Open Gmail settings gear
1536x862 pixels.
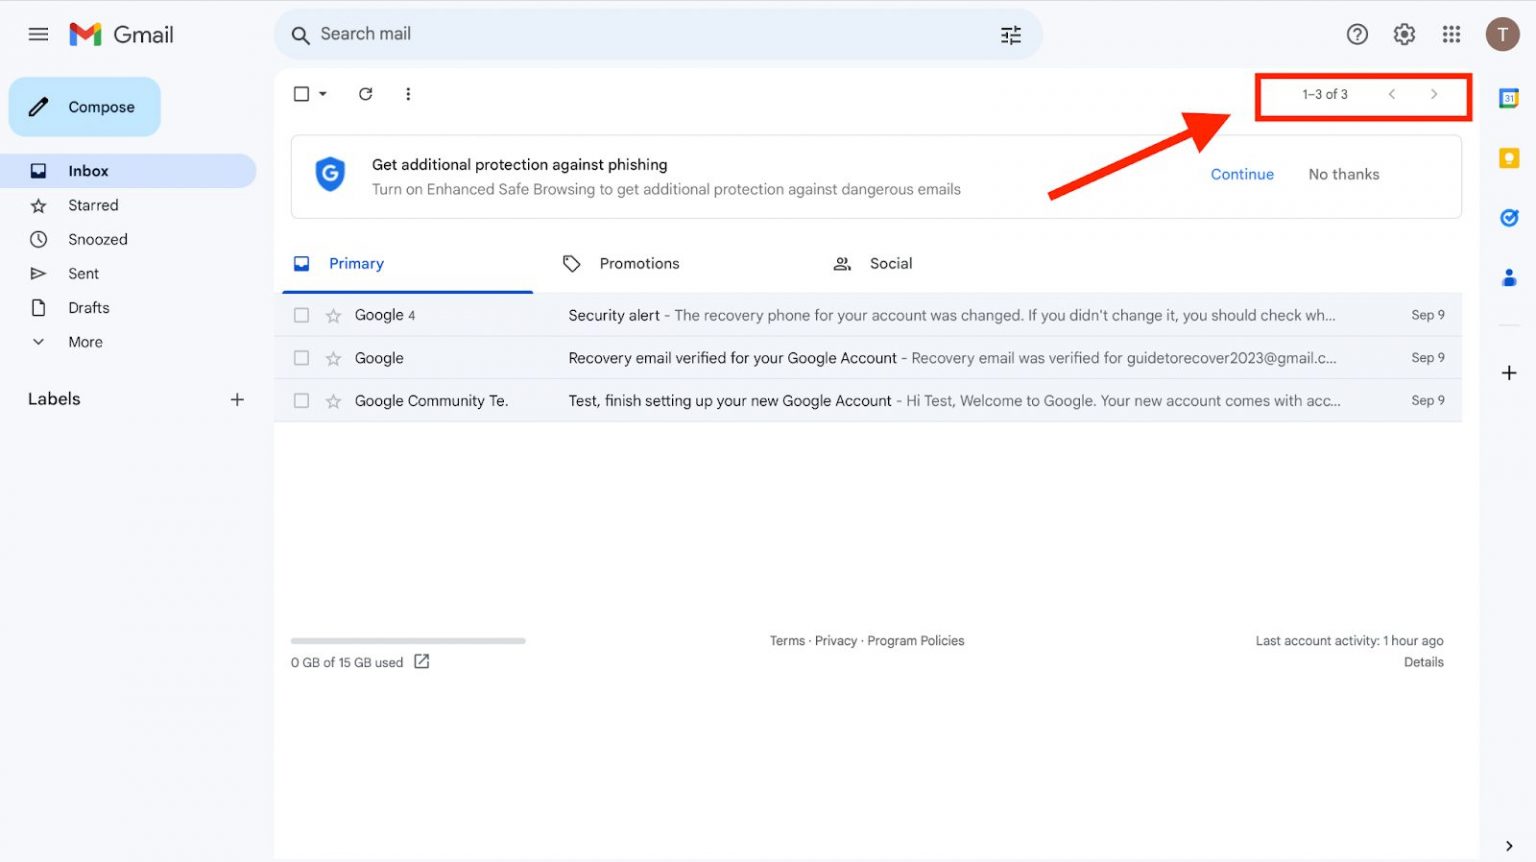[1403, 33]
